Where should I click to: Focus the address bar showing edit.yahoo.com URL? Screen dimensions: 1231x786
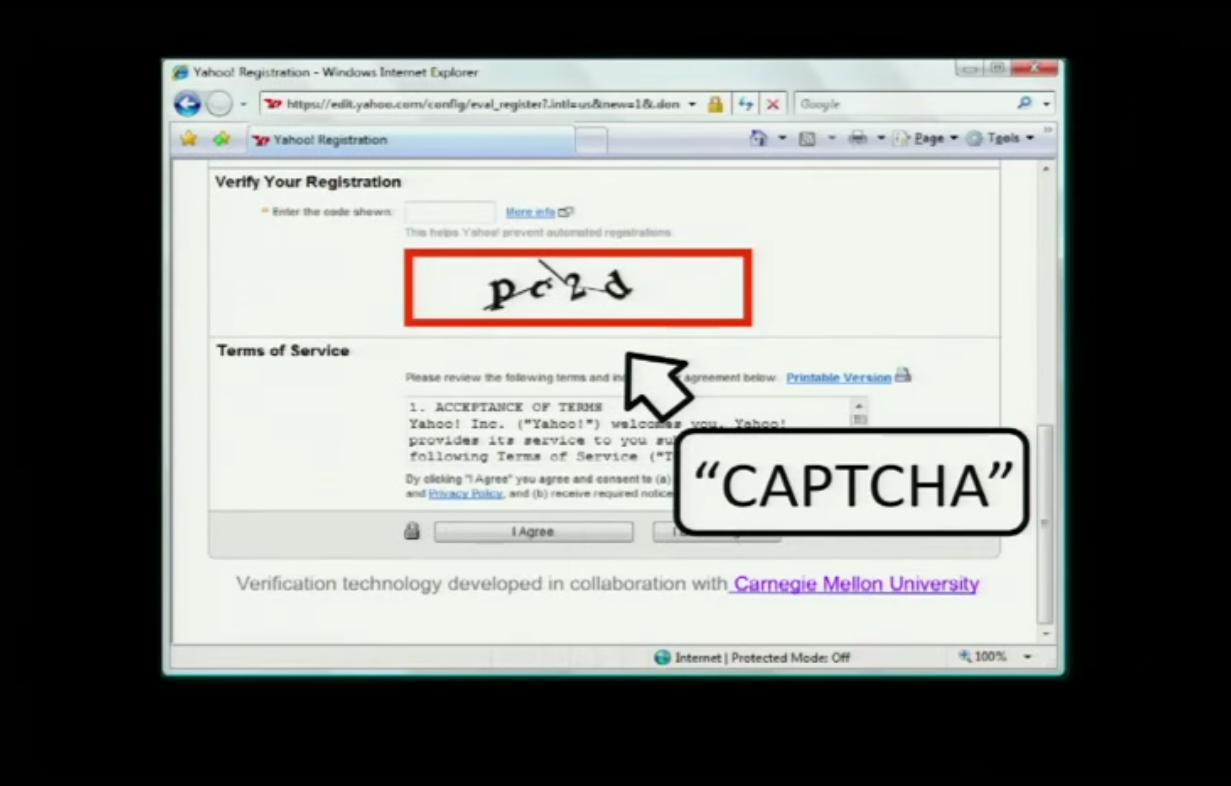(472, 104)
